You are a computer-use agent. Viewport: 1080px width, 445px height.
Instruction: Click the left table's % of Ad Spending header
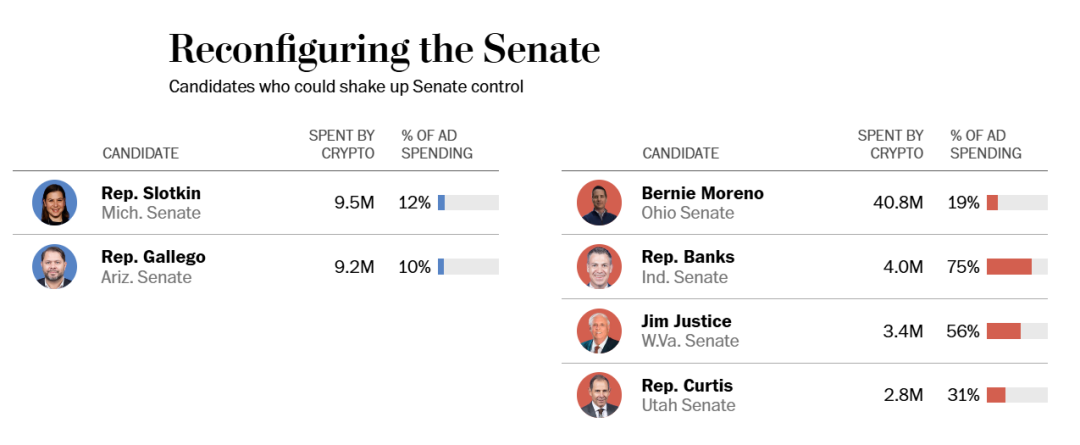437,144
